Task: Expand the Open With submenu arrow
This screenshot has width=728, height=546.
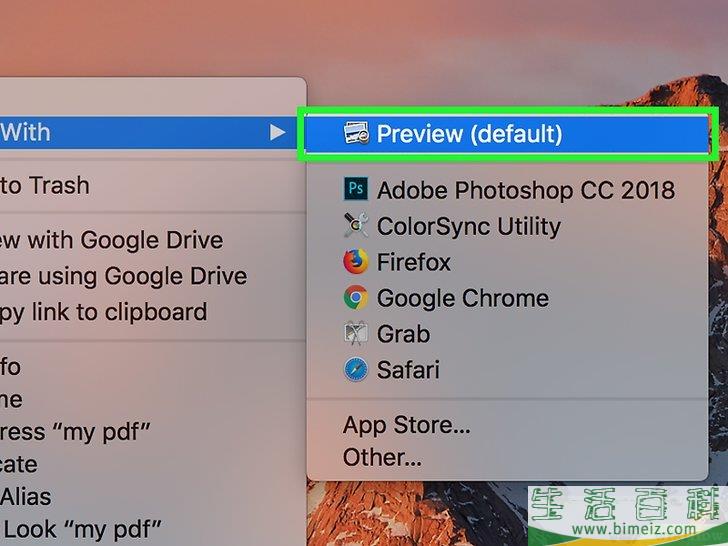Action: [277, 132]
